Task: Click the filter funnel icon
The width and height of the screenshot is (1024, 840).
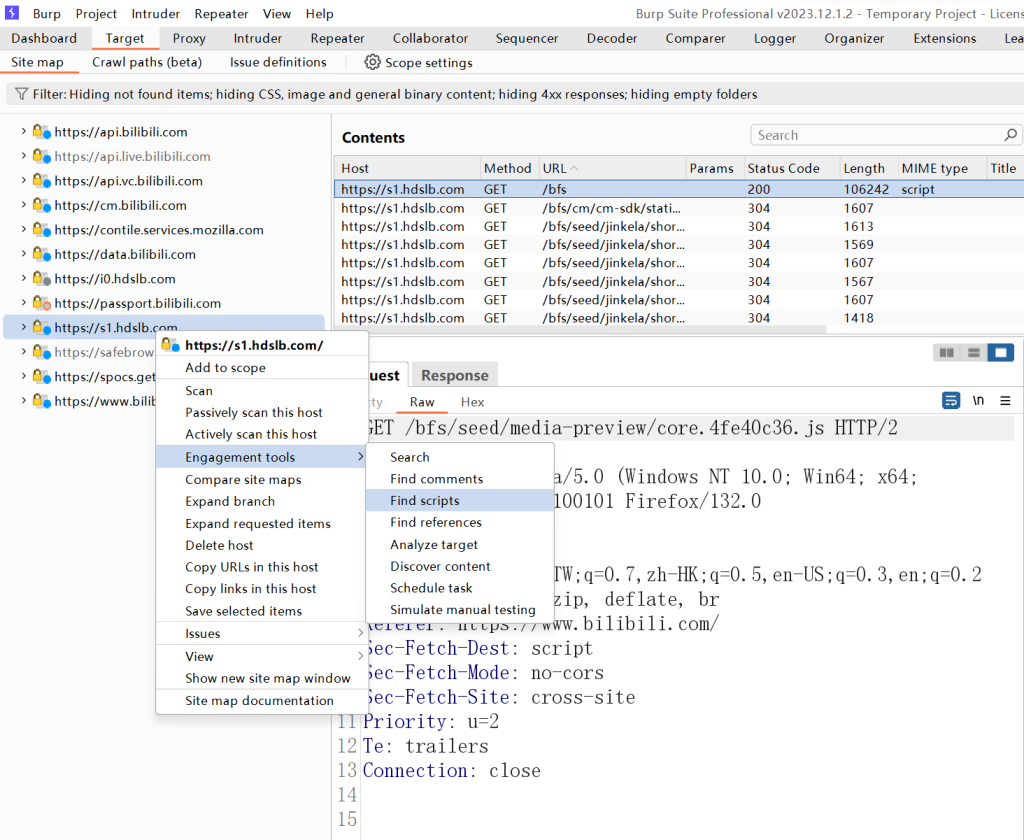Action: [22, 94]
